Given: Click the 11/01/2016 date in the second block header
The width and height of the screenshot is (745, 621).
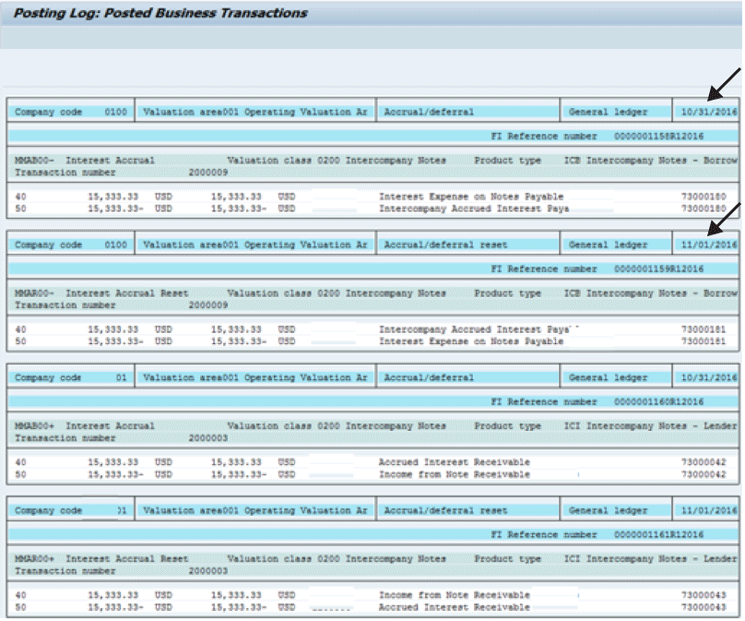Looking at the screenshot, I should [707, 245].
